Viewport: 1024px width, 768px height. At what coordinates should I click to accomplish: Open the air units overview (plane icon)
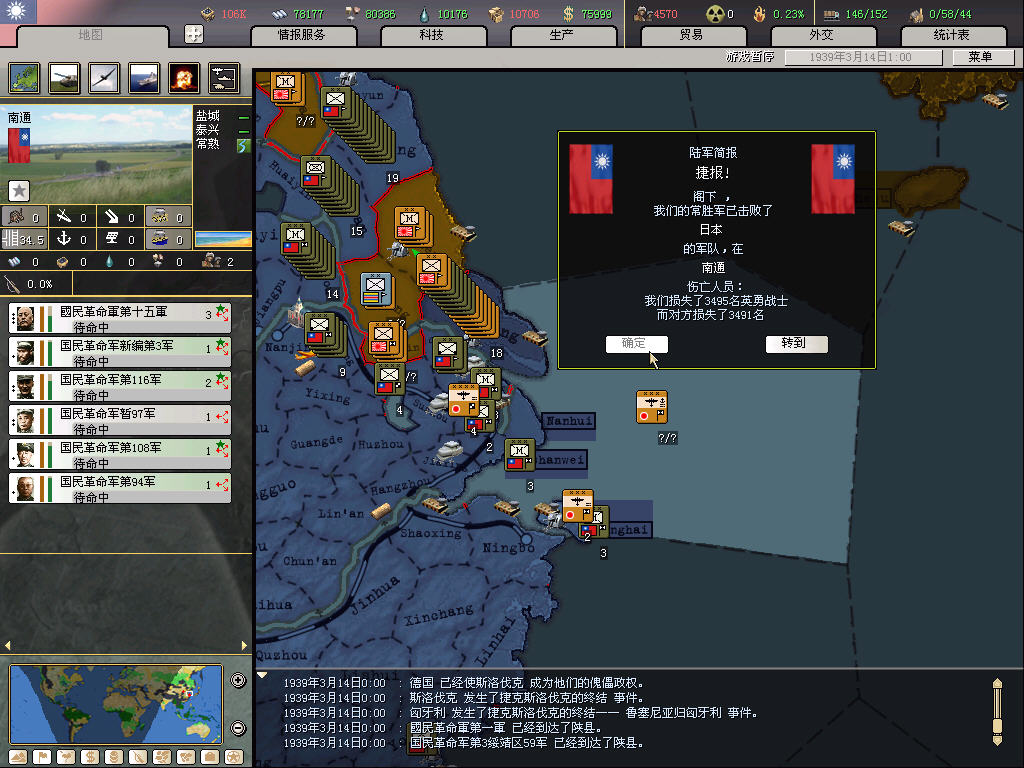tap(104, 78)
